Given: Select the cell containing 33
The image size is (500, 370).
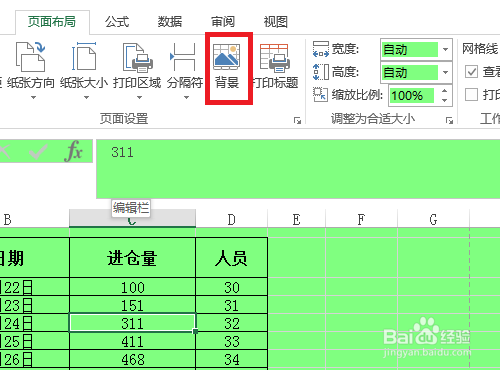Looking at the screenshot, I should pos(231,341).
